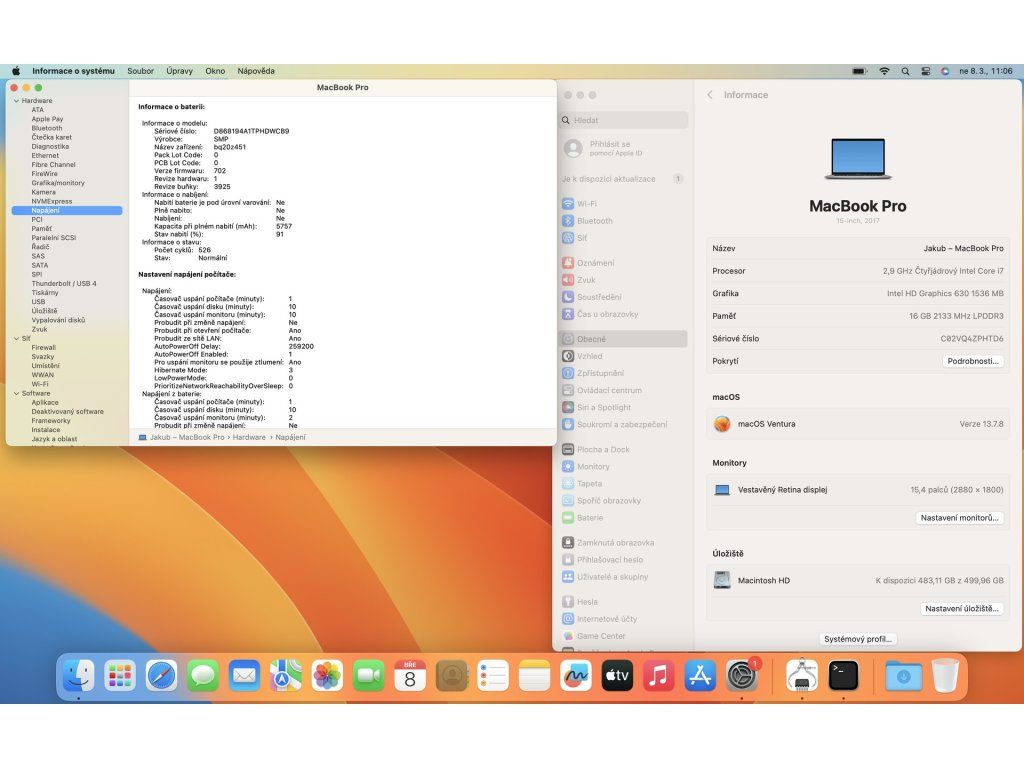Collapse the Síť section in sidebar
This screenshot has width=1024, height=768.
[x=16, y=338]
